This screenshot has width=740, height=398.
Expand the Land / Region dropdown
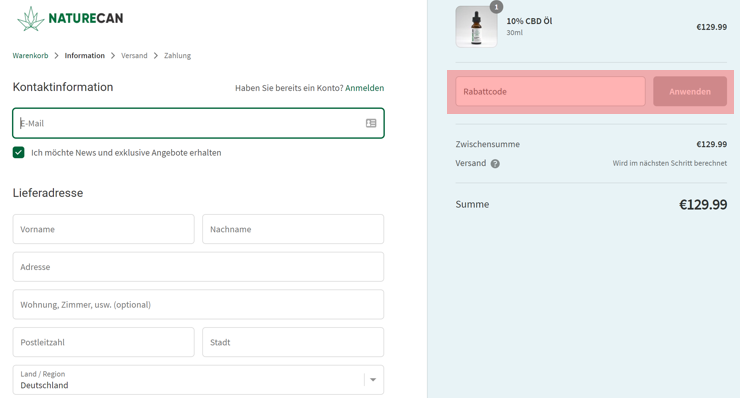pyautogui.click(x=198, y=380)
